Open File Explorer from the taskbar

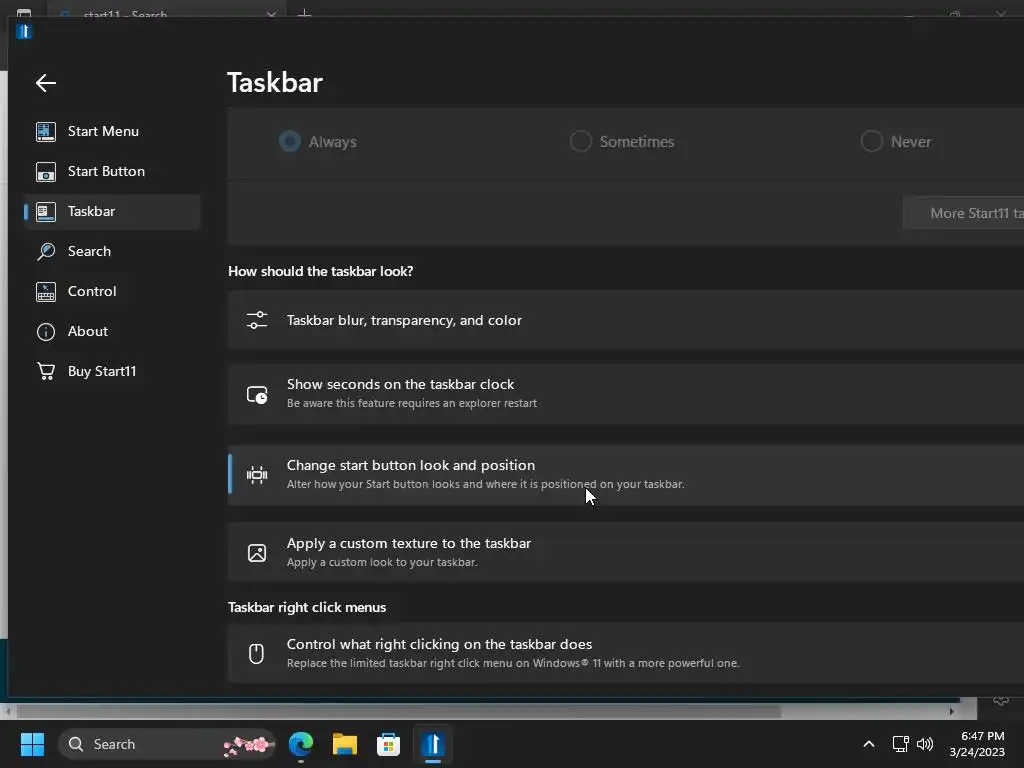click(345, 744)
